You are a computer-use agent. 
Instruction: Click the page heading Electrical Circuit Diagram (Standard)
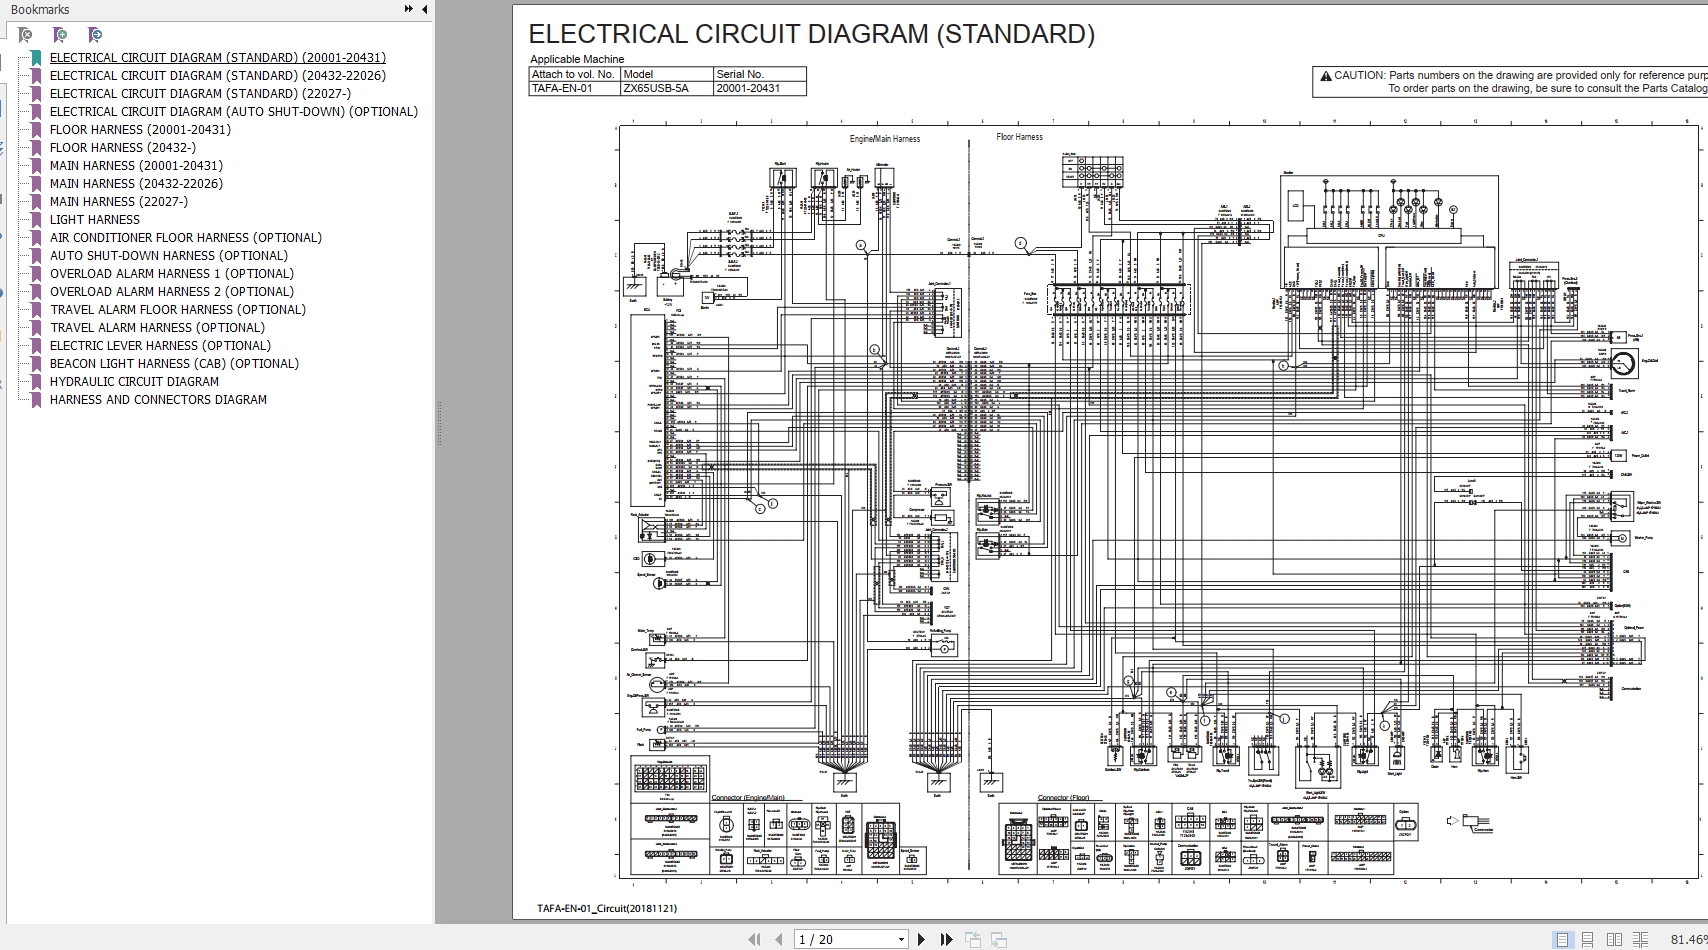(x=812, y=34)
